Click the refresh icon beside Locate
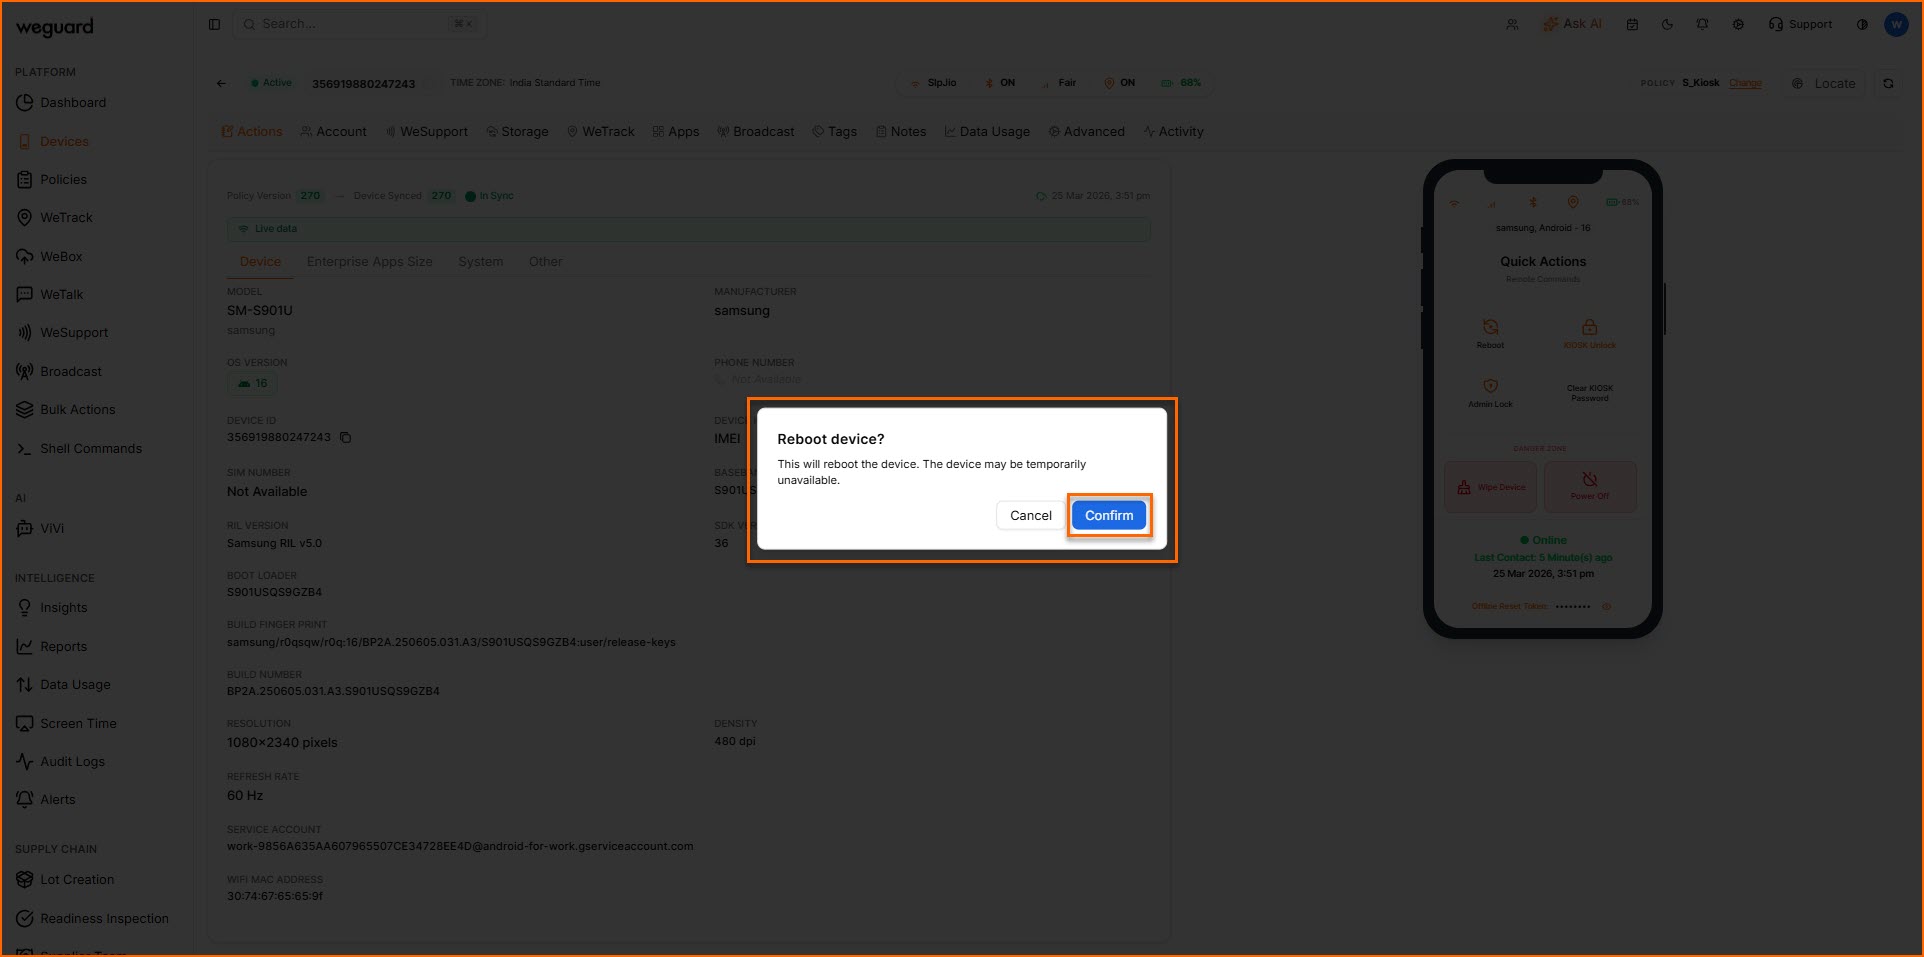This screenshot has height=957, width=1924. point(1888,84)
